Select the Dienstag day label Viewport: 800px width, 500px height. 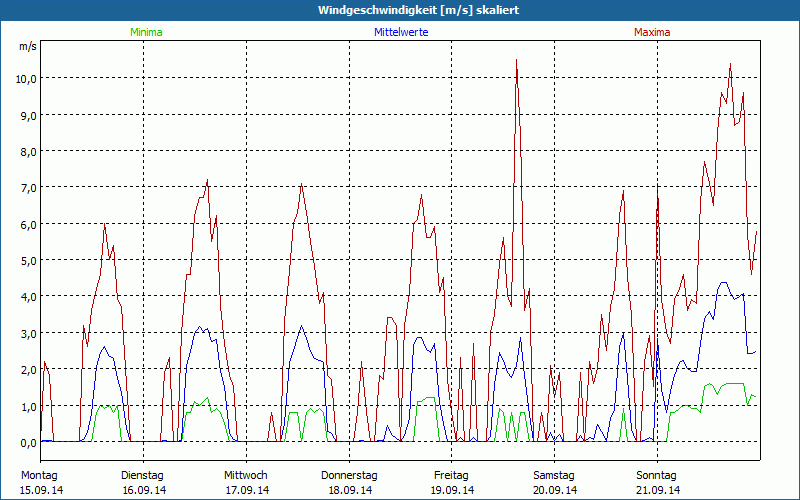143,475
